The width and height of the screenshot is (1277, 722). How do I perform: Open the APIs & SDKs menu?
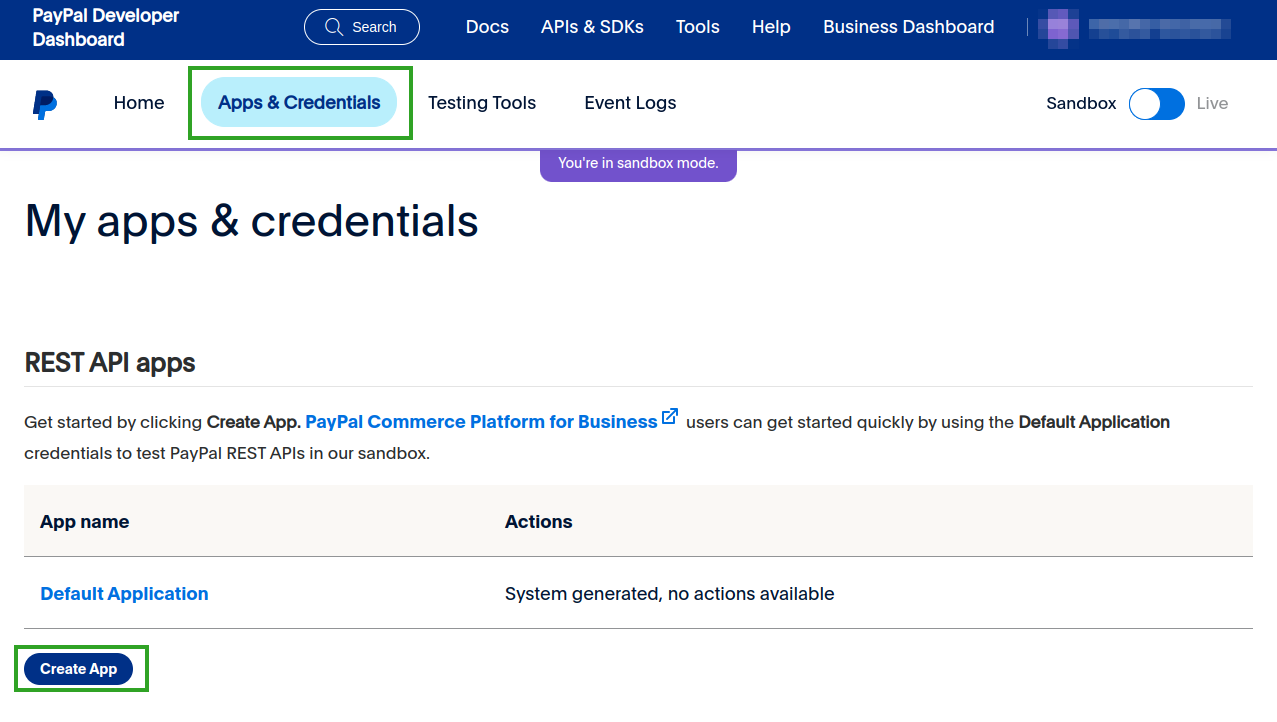click(x=592, y=27)
